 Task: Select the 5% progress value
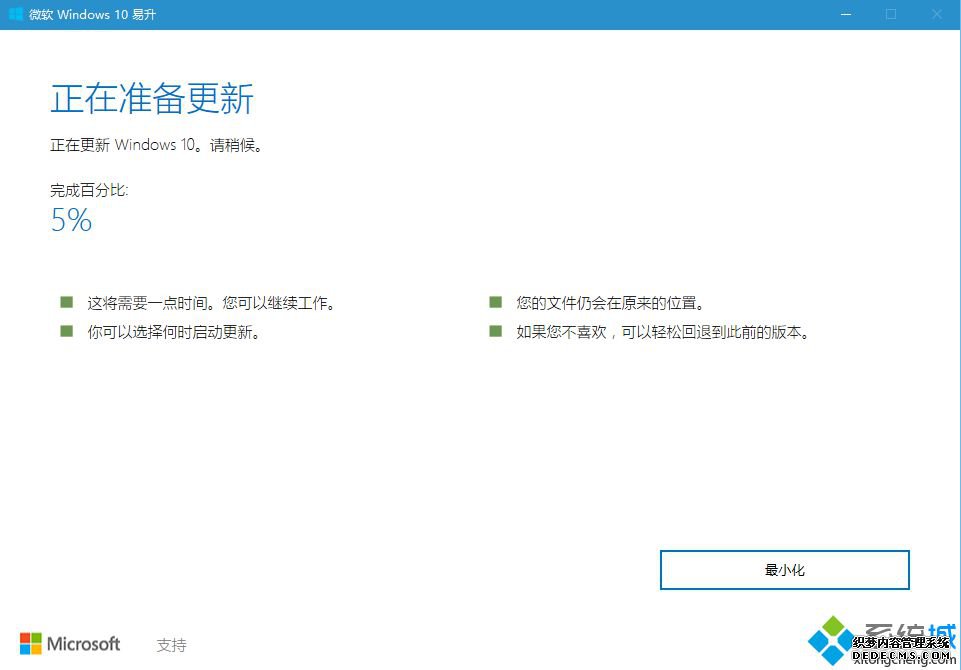coord(71,219)
